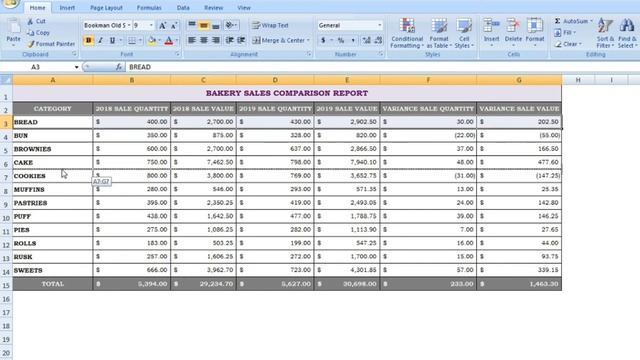Apply Comma style number format

353,40
